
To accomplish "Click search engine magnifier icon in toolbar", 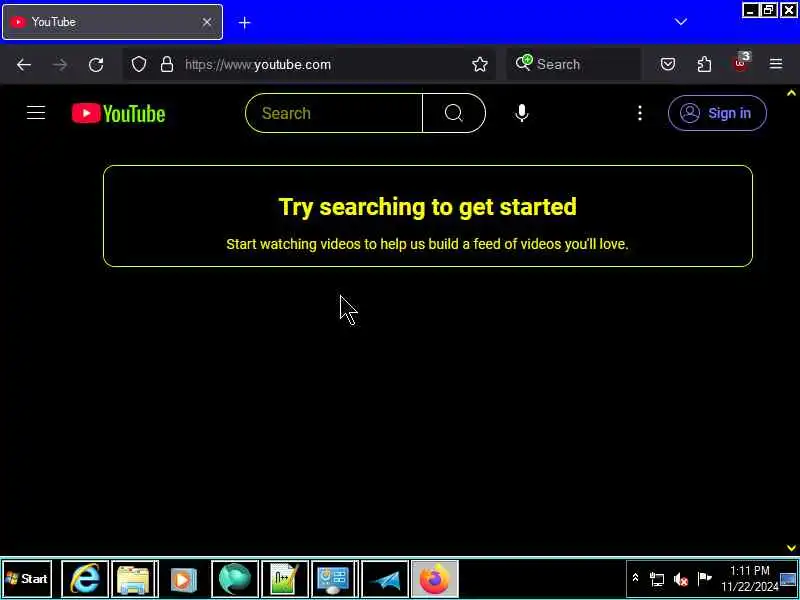I will 523,63.
